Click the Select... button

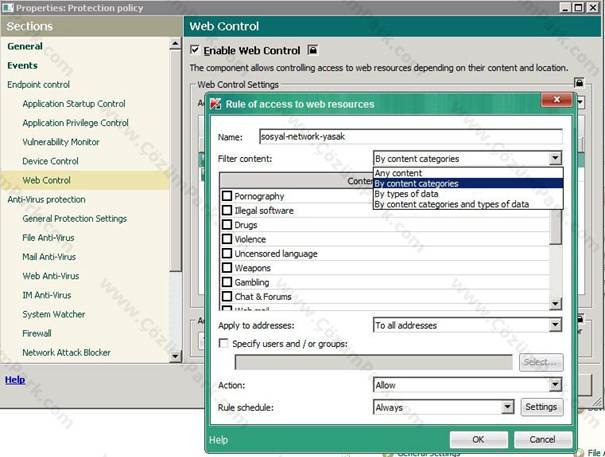pyautogui.click(x=541, y=362)
